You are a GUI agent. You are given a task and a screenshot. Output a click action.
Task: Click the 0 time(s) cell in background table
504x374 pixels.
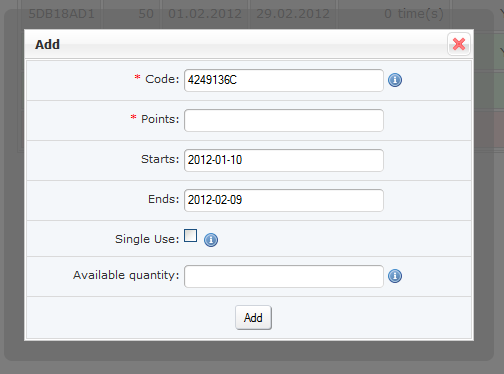click(x=414, y=14)
